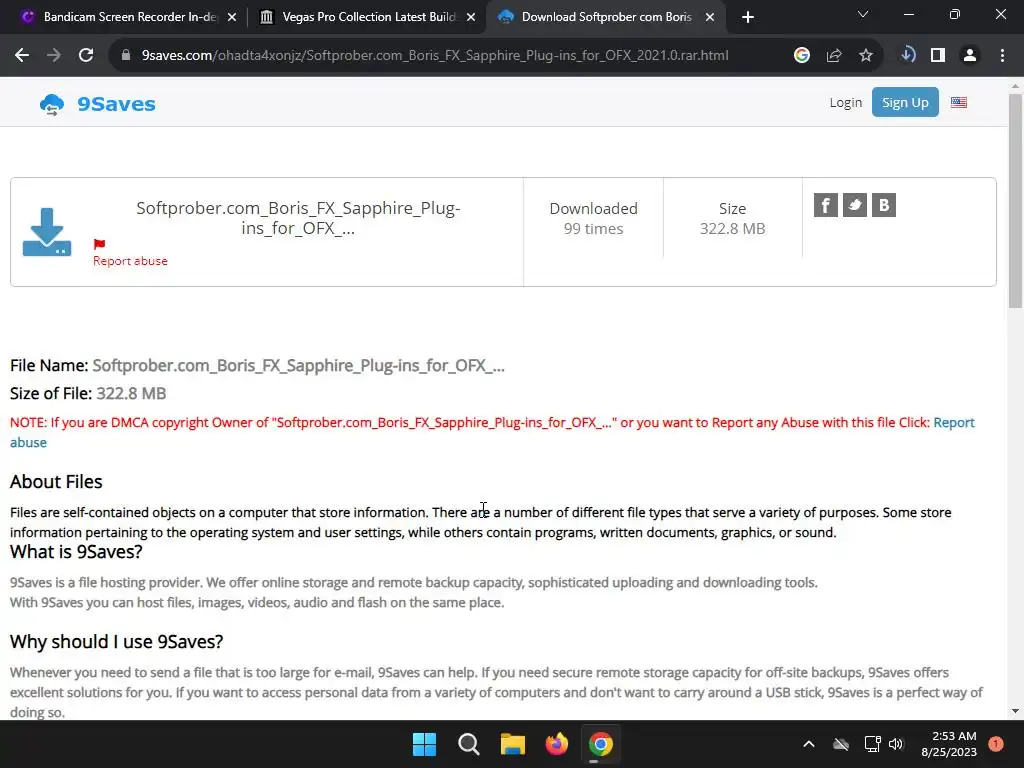The image size is (1024, 768).
Task: Open File Explorer from taskbar
Action: [513, 744]
